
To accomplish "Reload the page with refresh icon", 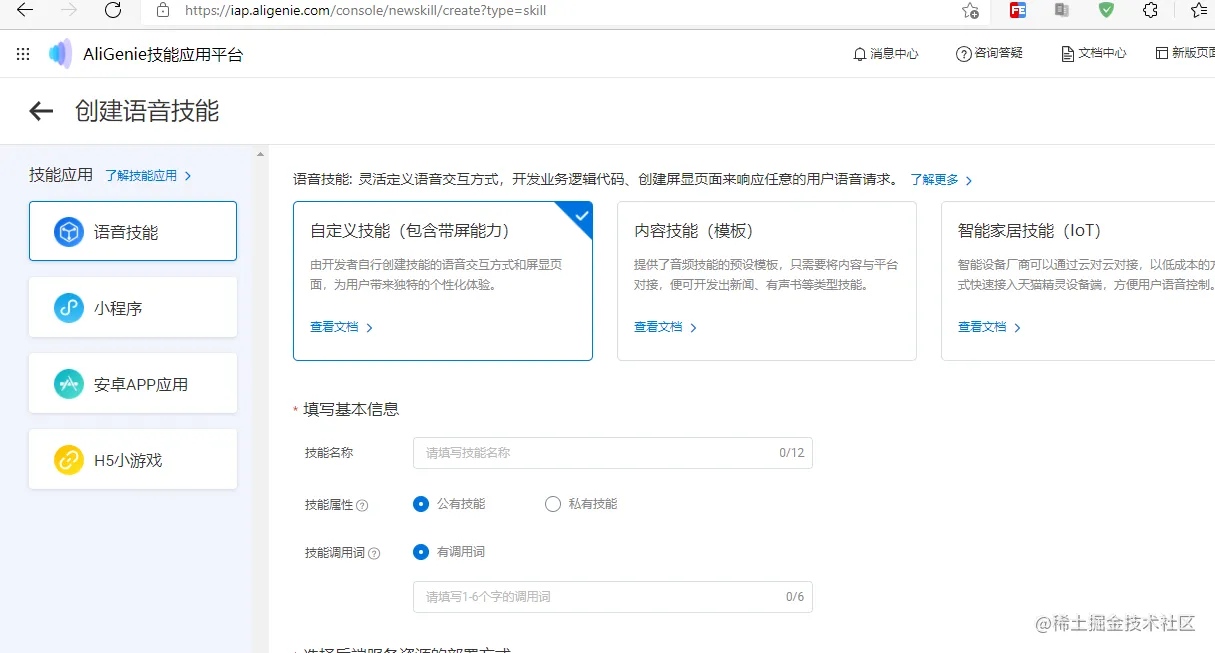I will point(113,10).
